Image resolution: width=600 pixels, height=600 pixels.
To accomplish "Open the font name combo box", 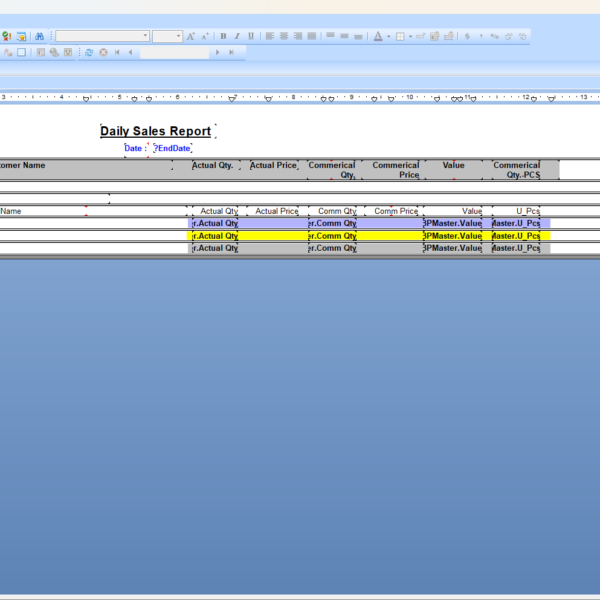I will coord(102,36).
